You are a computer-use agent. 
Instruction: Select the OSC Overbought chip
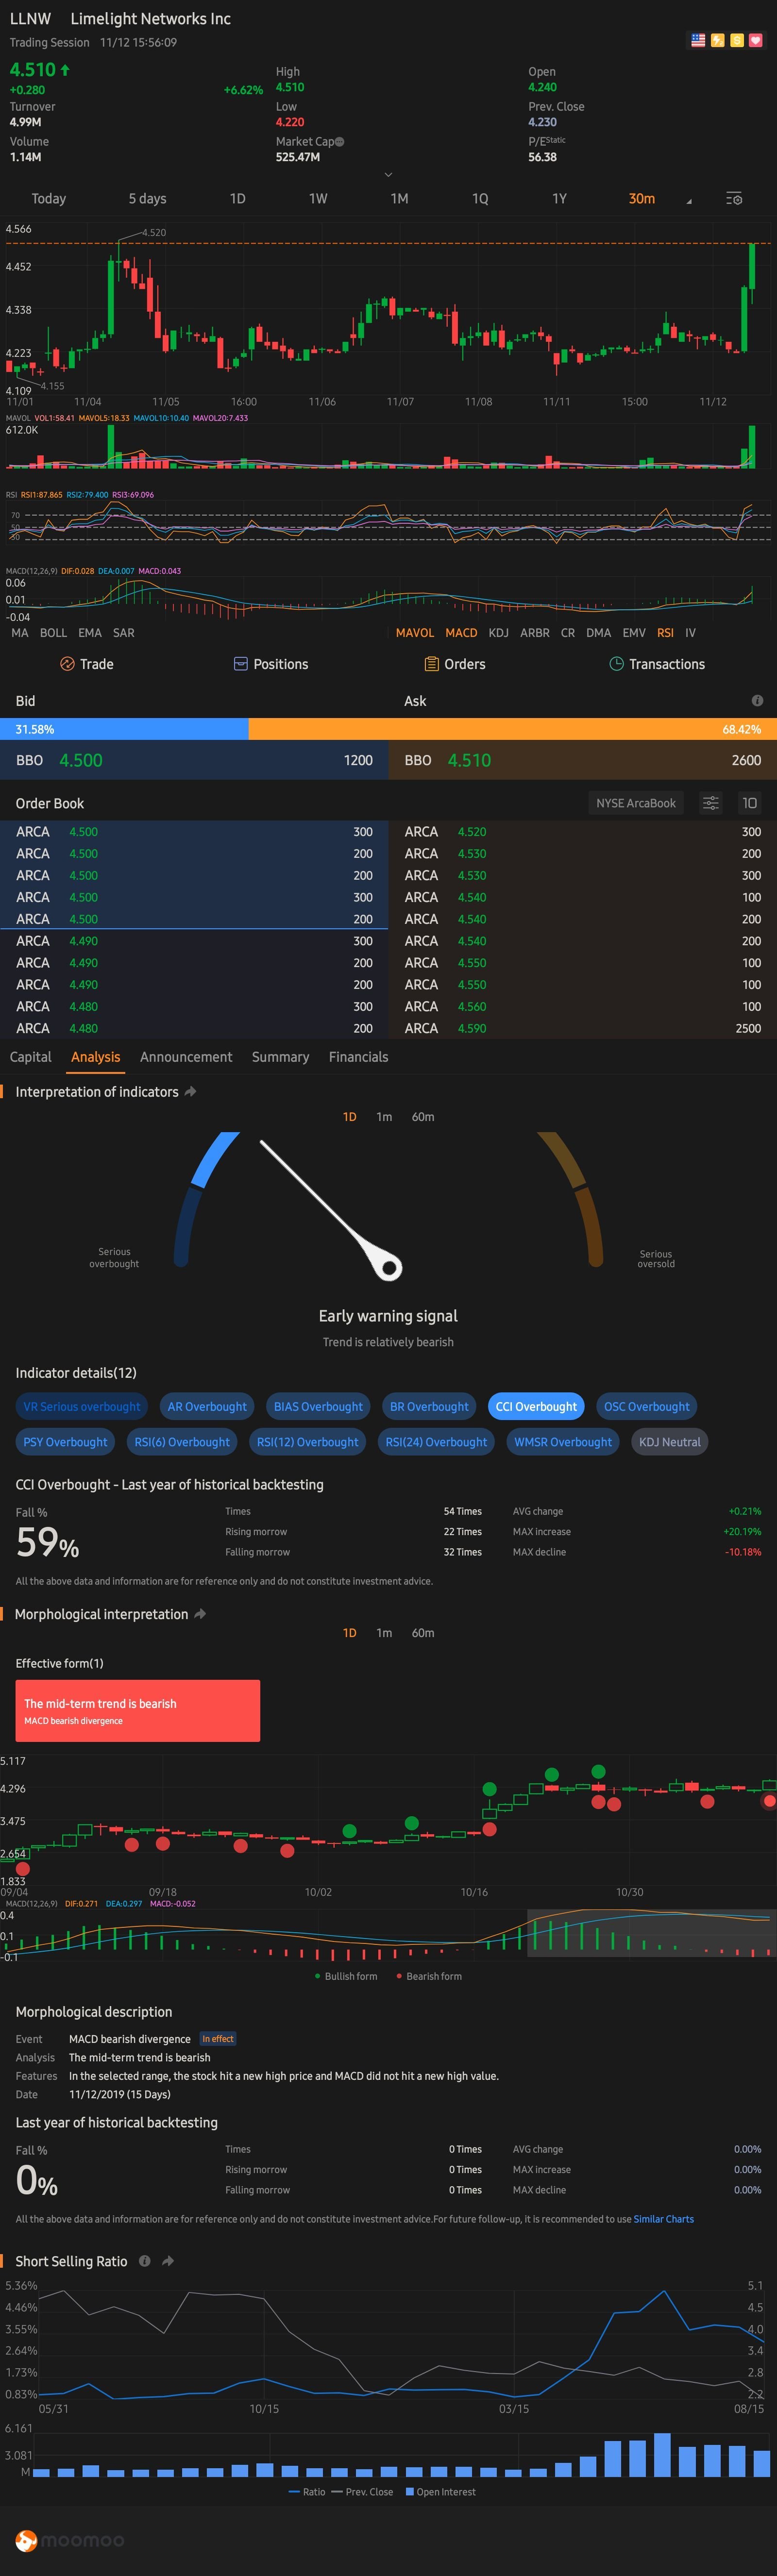pyautogui.click(x=646, y=1406)
